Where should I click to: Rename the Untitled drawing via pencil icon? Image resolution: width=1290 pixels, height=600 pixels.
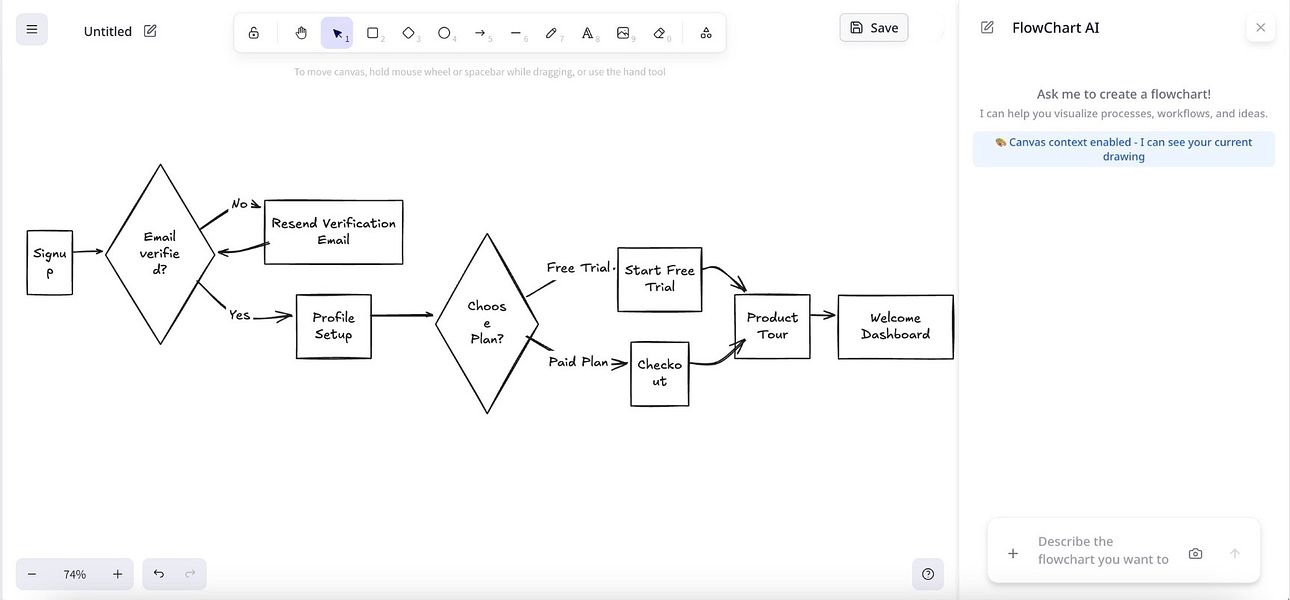point(149,31)
